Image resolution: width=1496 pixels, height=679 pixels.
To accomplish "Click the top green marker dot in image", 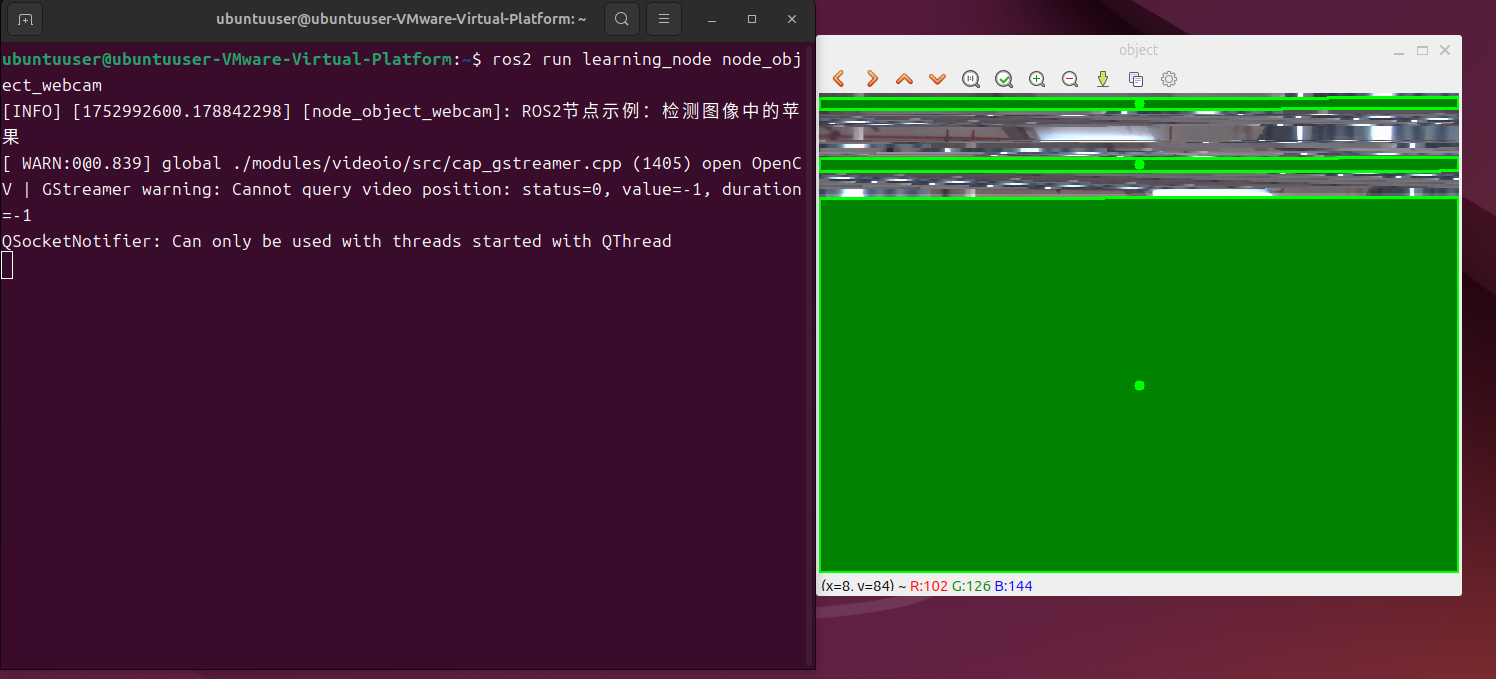I will pos(1139,103).
